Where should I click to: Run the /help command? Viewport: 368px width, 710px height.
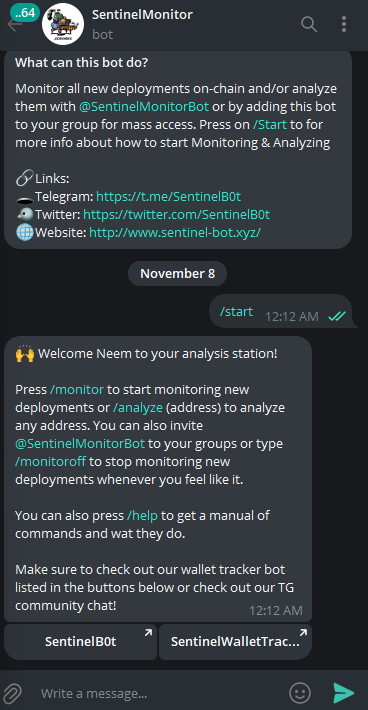[143, 515]
